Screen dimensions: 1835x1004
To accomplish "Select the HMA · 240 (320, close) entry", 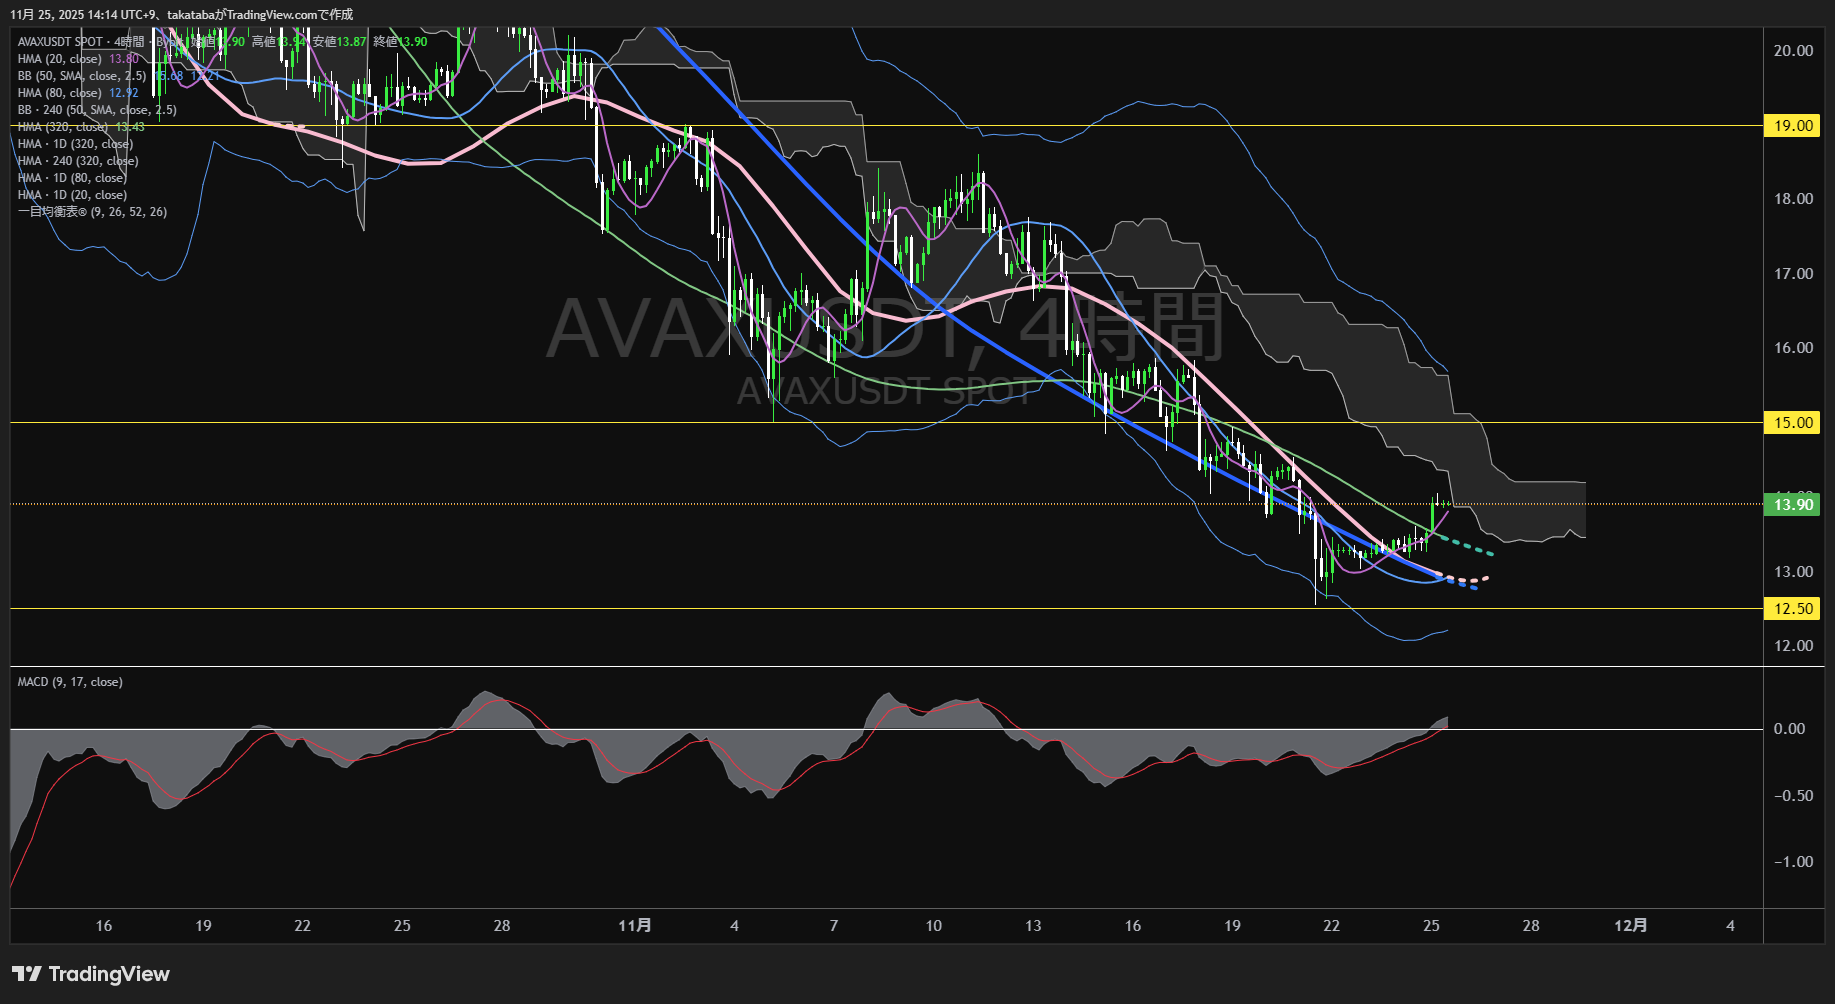I will 78,160.
